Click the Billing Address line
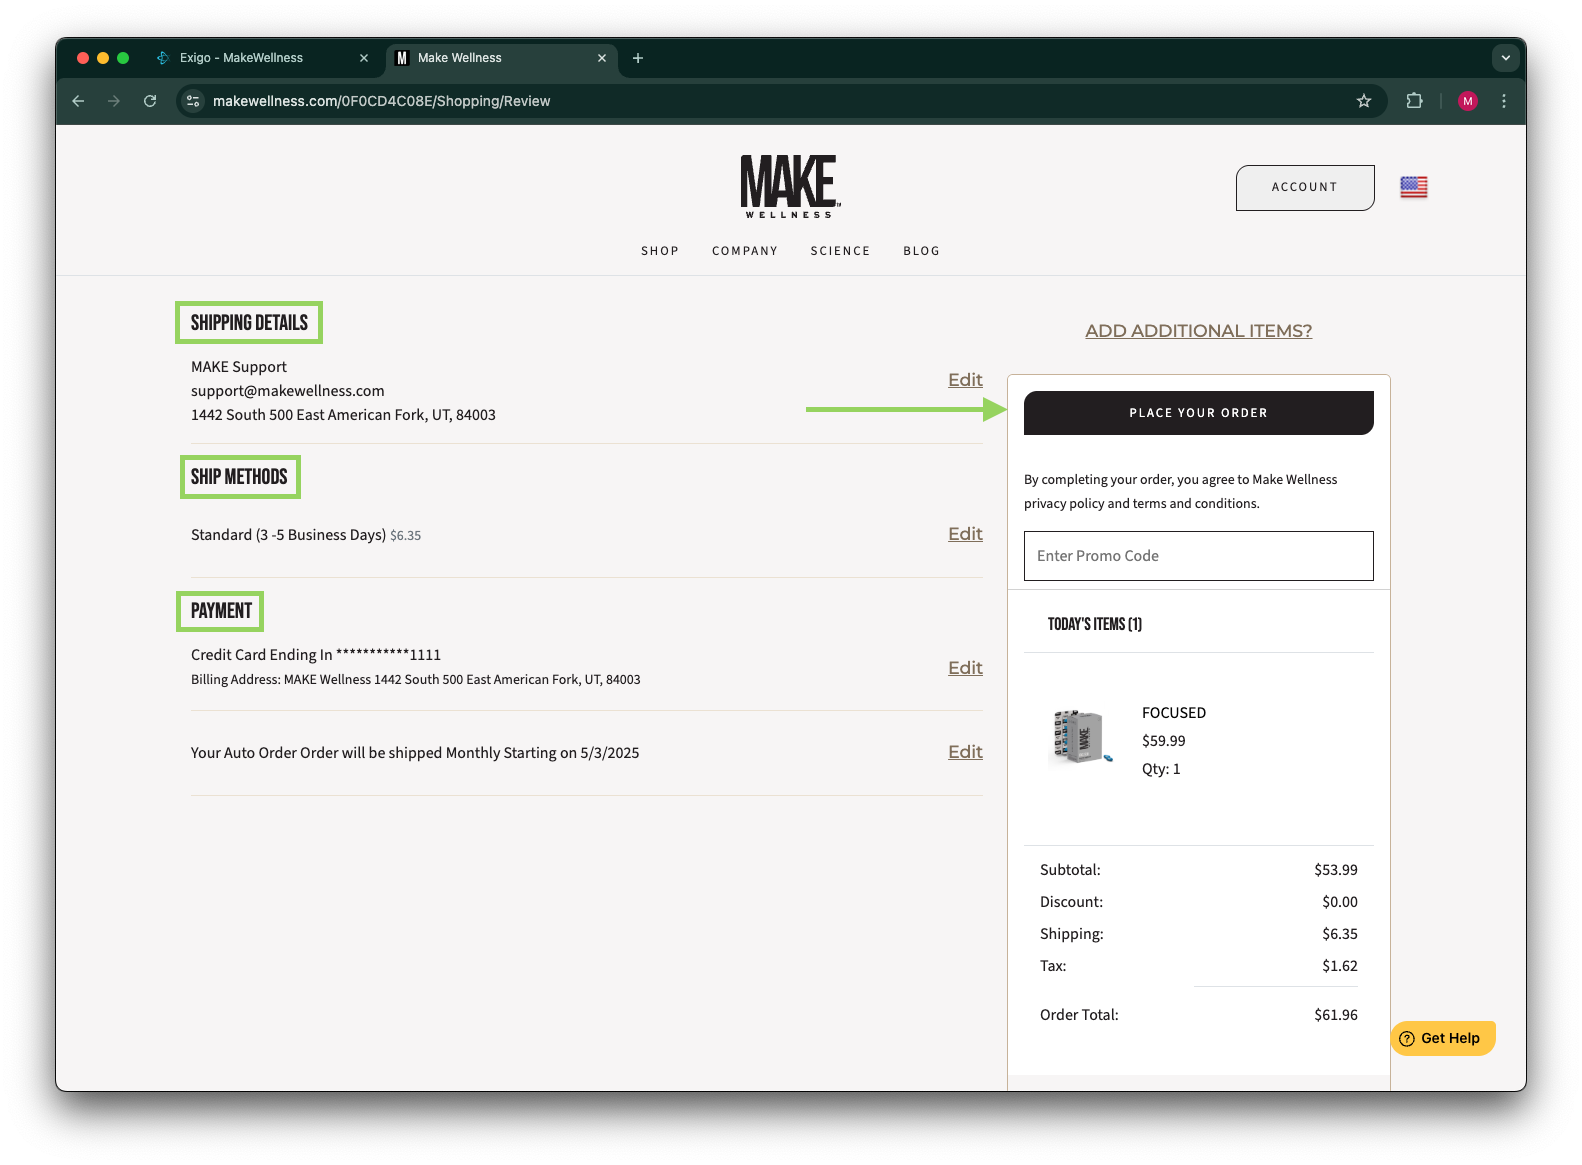Image resolution: width=1582 pixels, height=1165 pixels. 416,680
